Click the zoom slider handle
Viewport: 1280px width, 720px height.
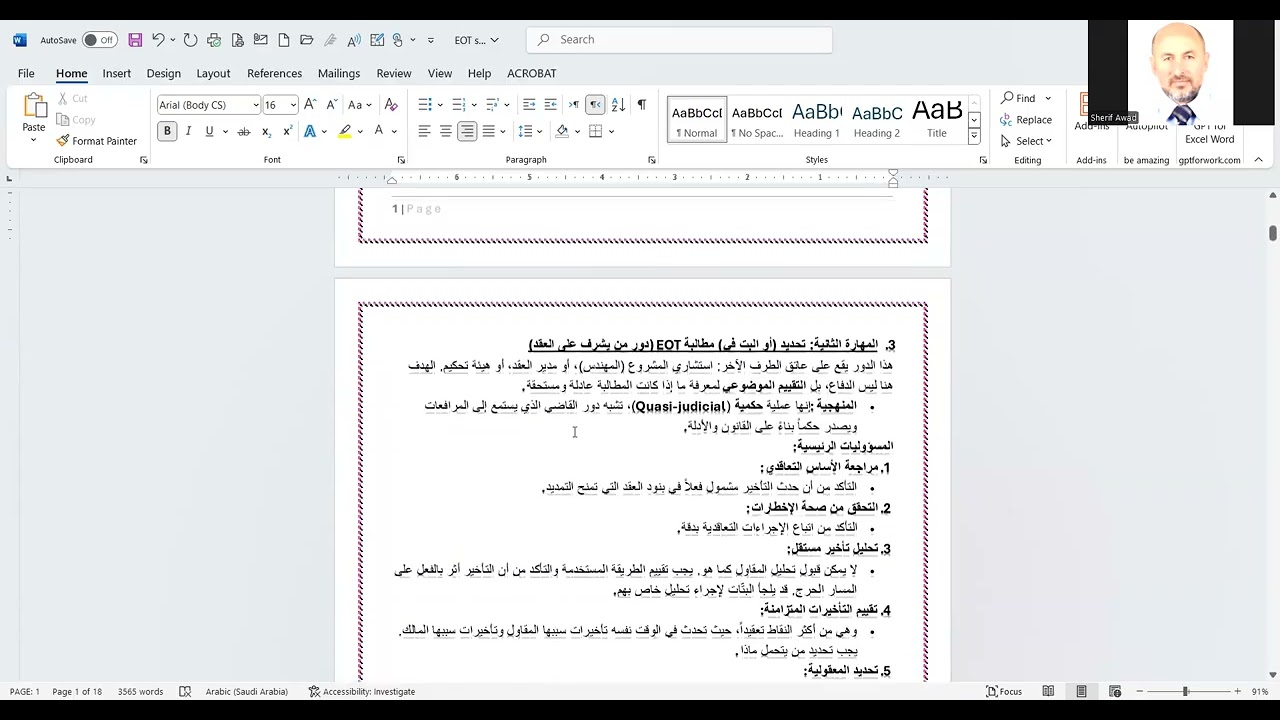(x=1185, y=691)
